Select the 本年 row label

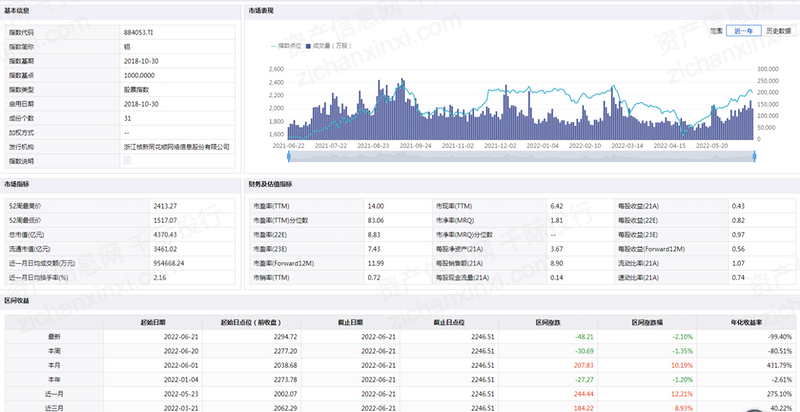54,379
